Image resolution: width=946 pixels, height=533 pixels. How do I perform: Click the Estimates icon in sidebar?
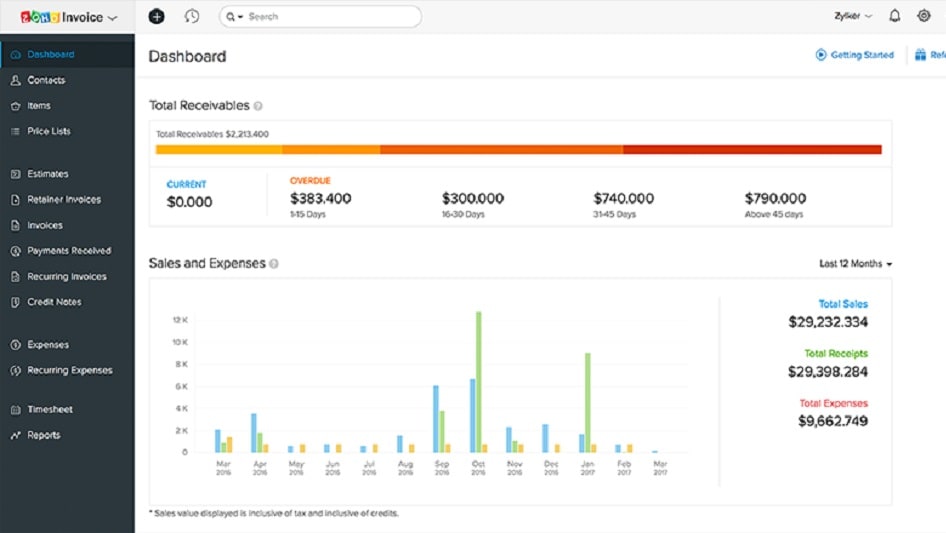[x=16, y=174]
